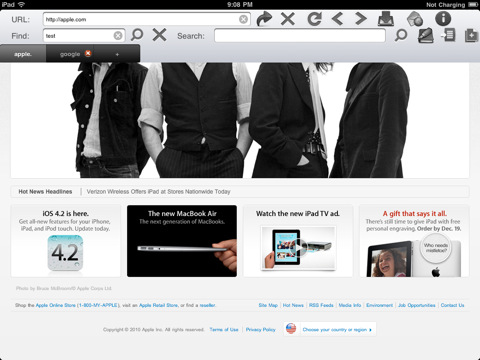480x360 pixels.
Task: Start a web search with the Search magnifier icon
Action: (x=401, y=35)
